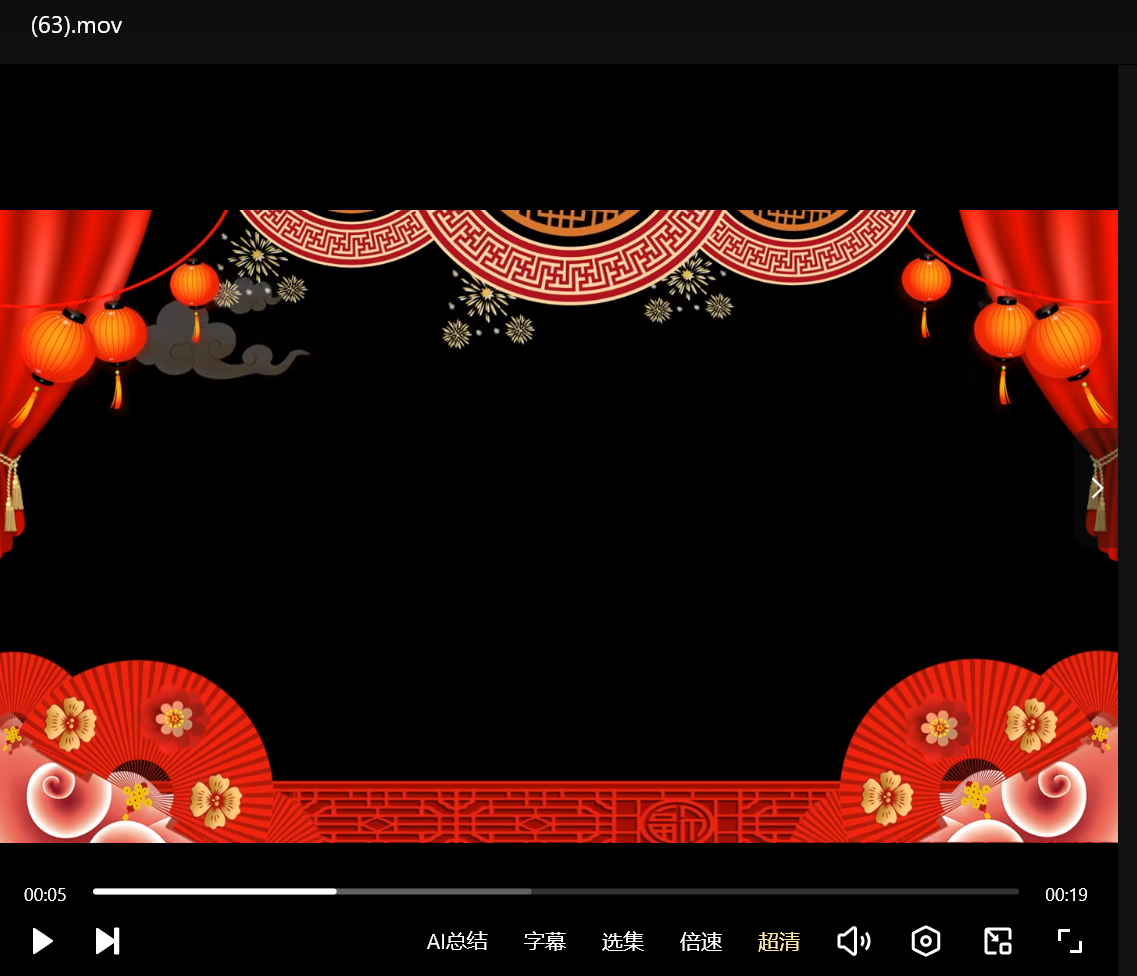Seek within the unplayed progress bar section
1137x976 pixels.
[x=780, y=891]
